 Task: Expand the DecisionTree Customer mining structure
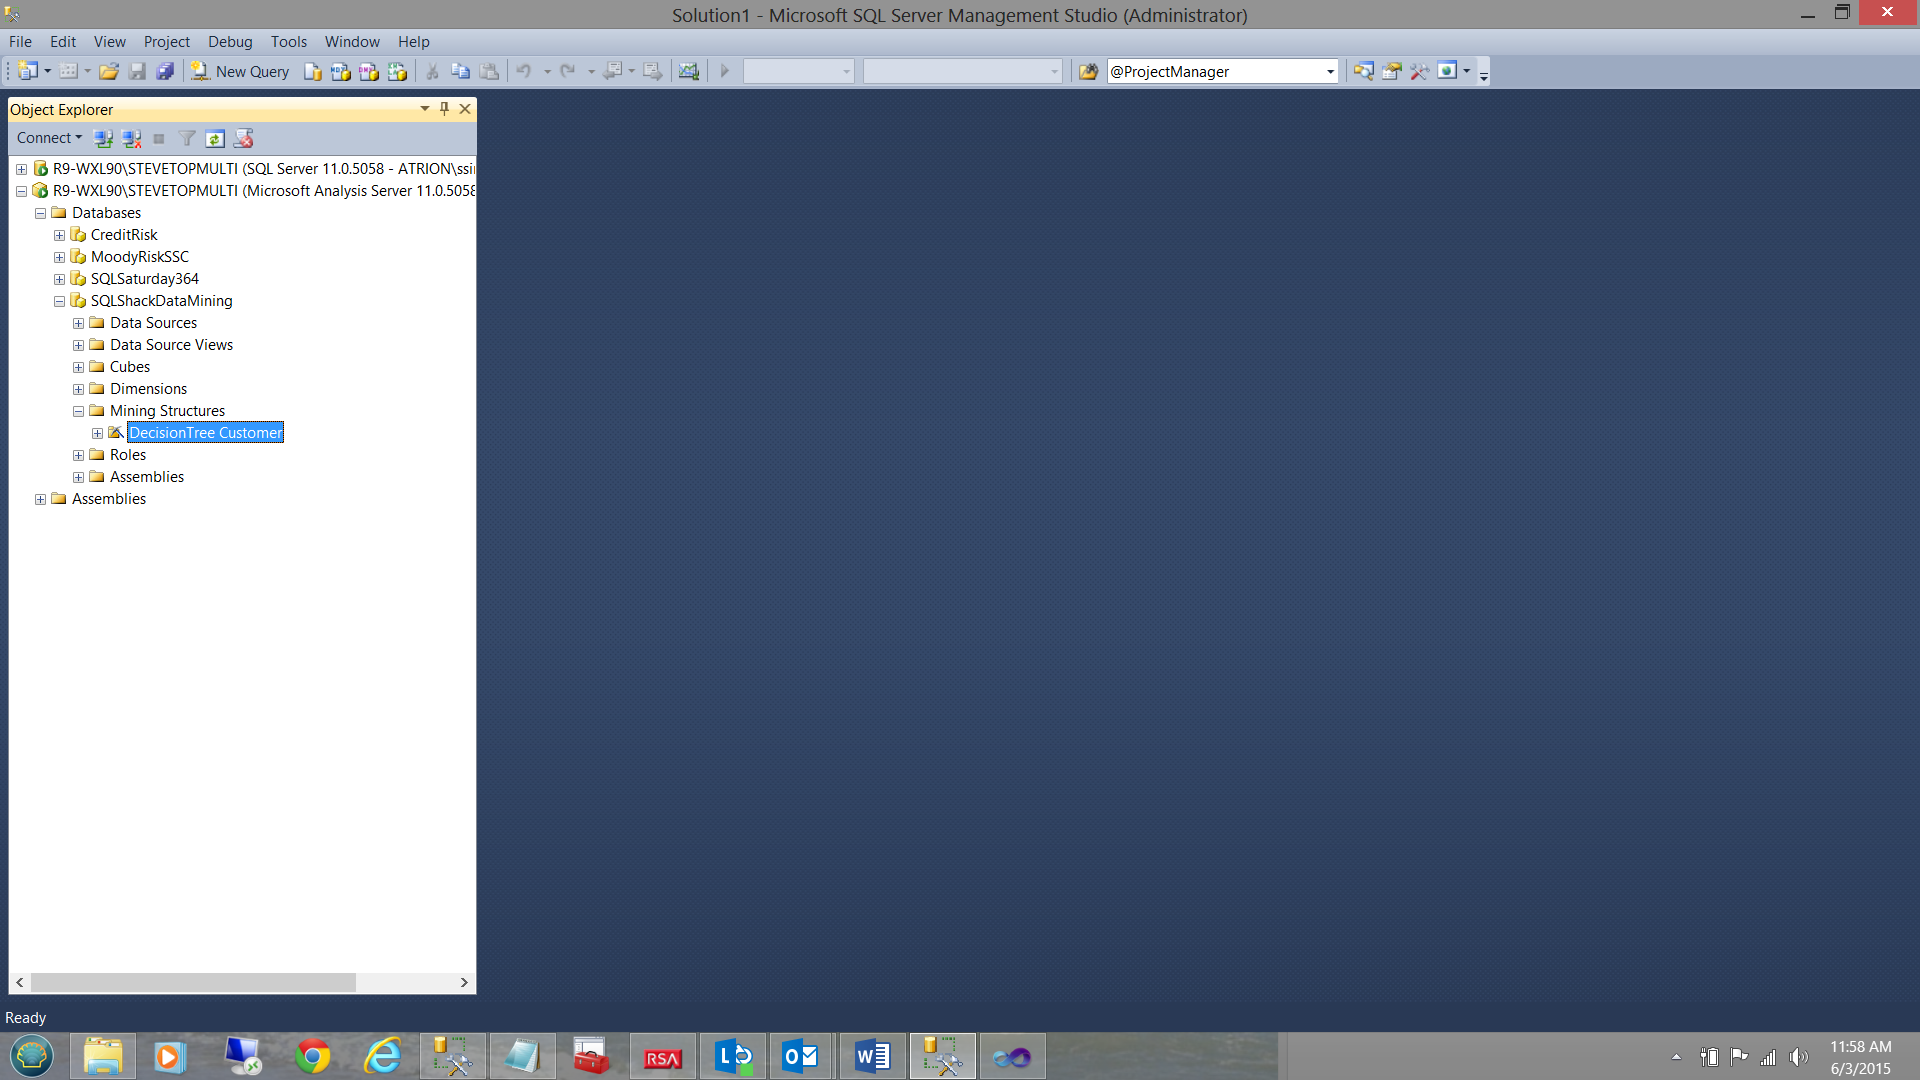point(97,433)
